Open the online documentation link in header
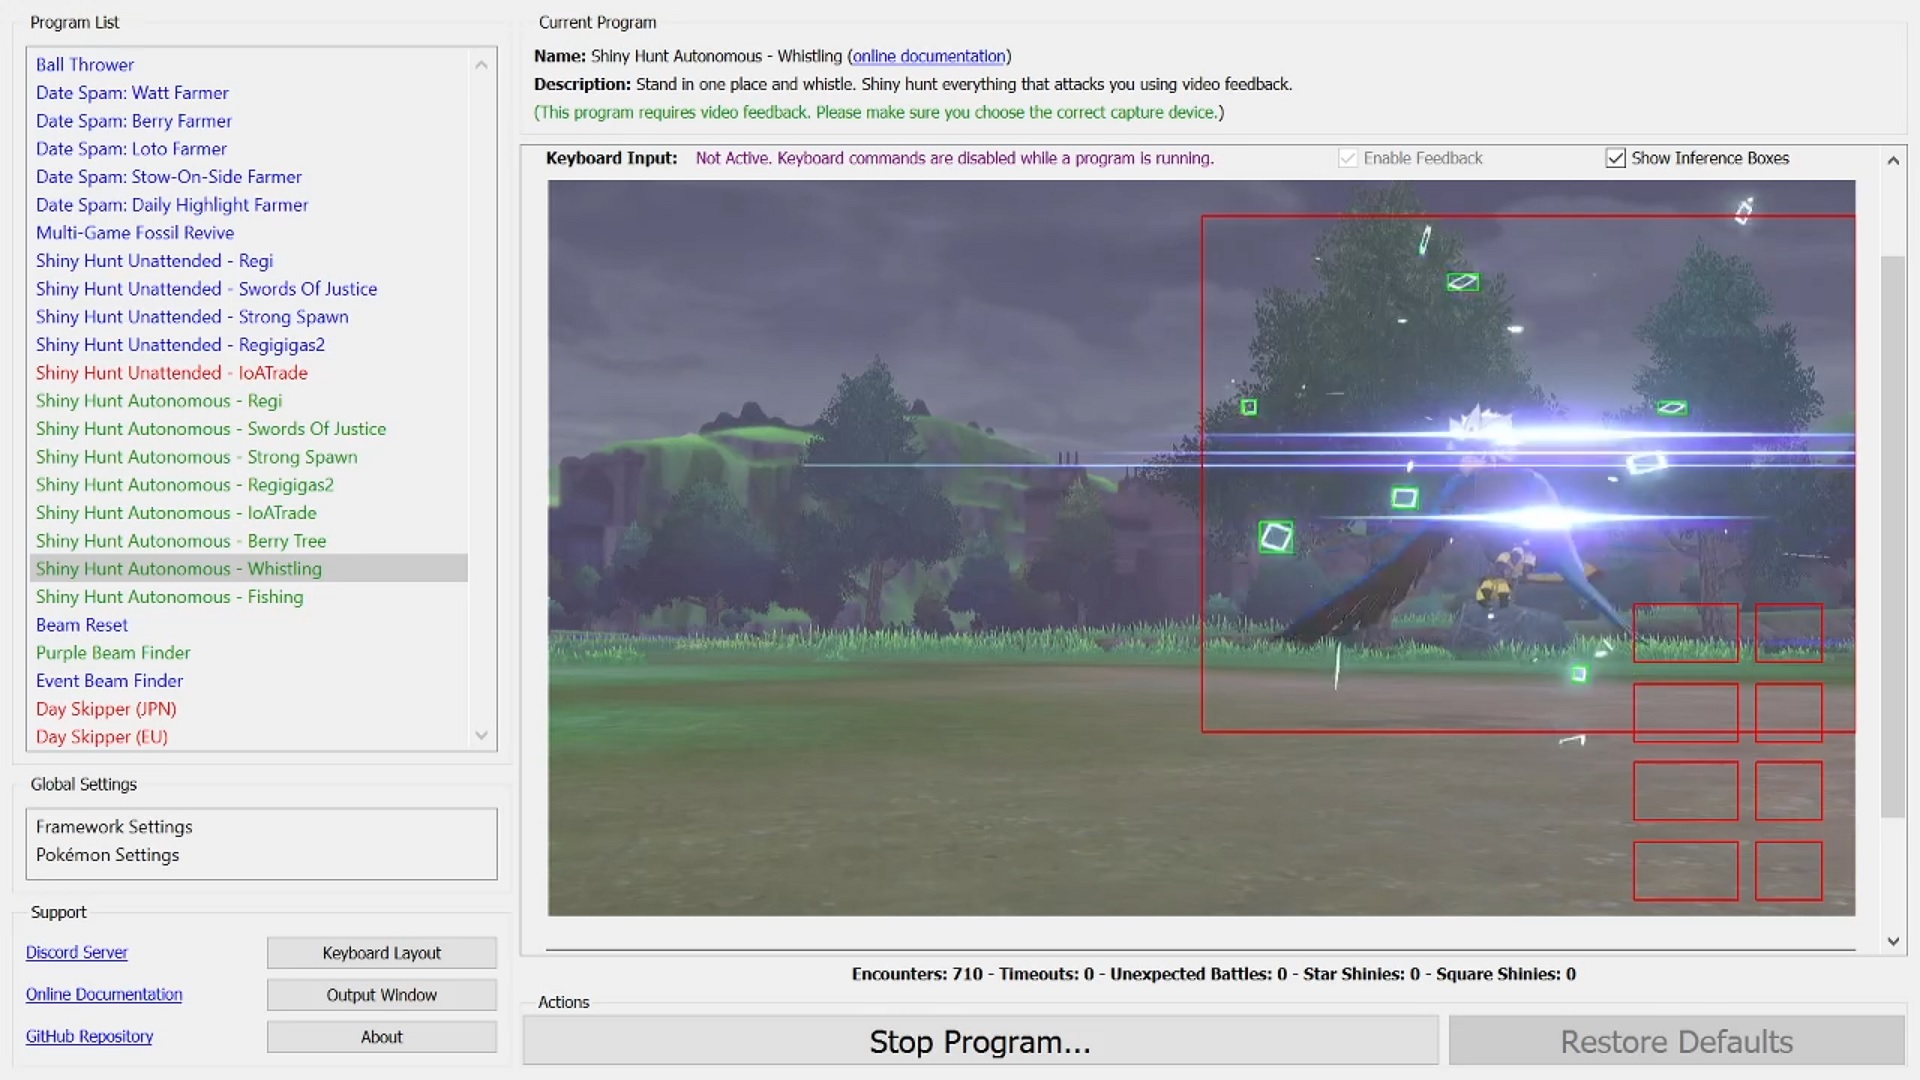The image size is (1920, 1080). pyautogui.click(x=928, y=56)
